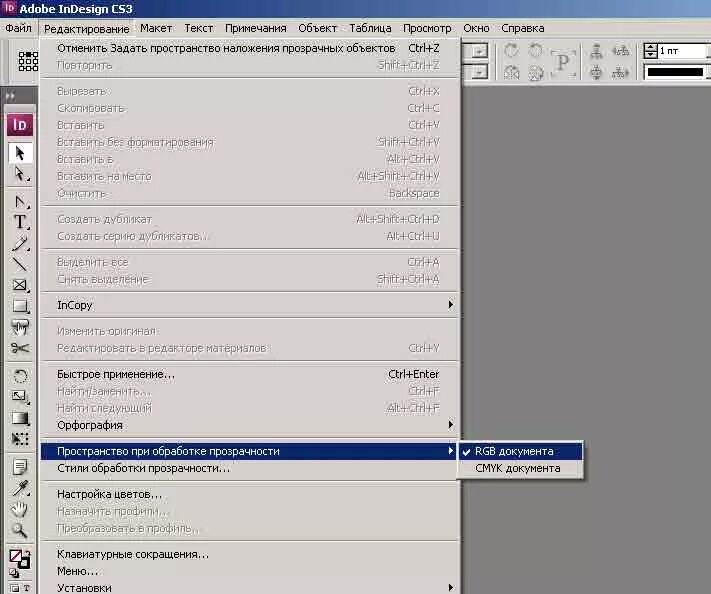Open the Окно menu

pyautogui.click(x=476, y=28)
